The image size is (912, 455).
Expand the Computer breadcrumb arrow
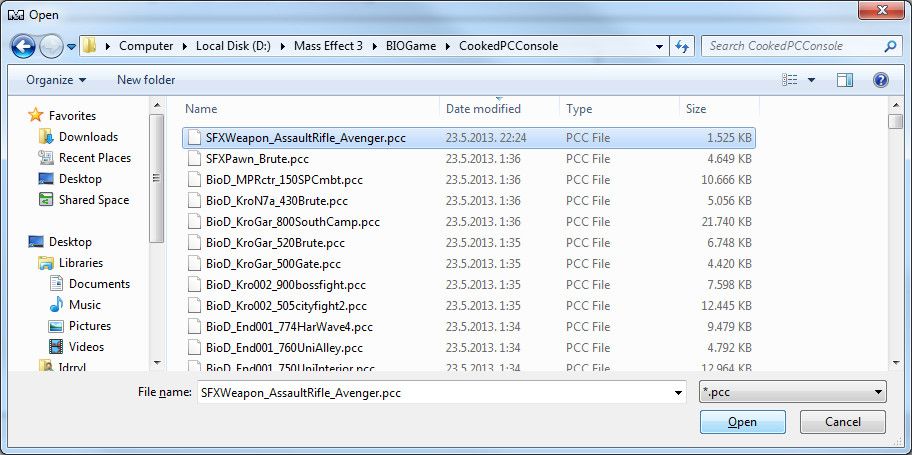tap(186, 46)
